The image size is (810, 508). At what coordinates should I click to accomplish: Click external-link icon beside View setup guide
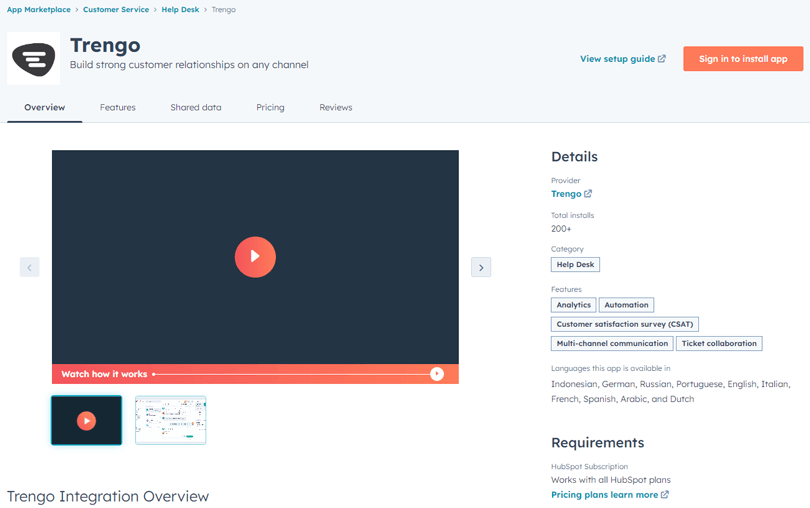(662, 58)
